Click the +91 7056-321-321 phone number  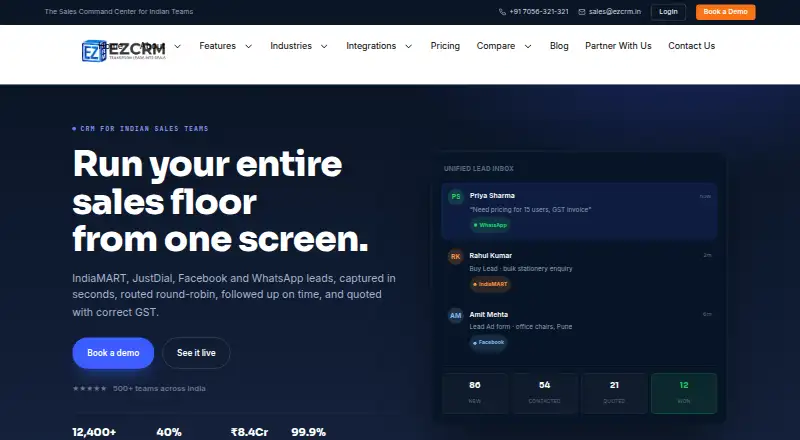[x=539, y=12]
